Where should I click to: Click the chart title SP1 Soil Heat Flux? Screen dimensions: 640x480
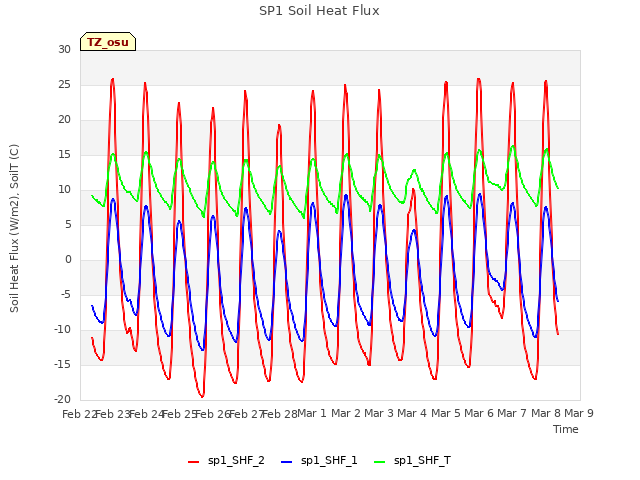tap(319, 11)
